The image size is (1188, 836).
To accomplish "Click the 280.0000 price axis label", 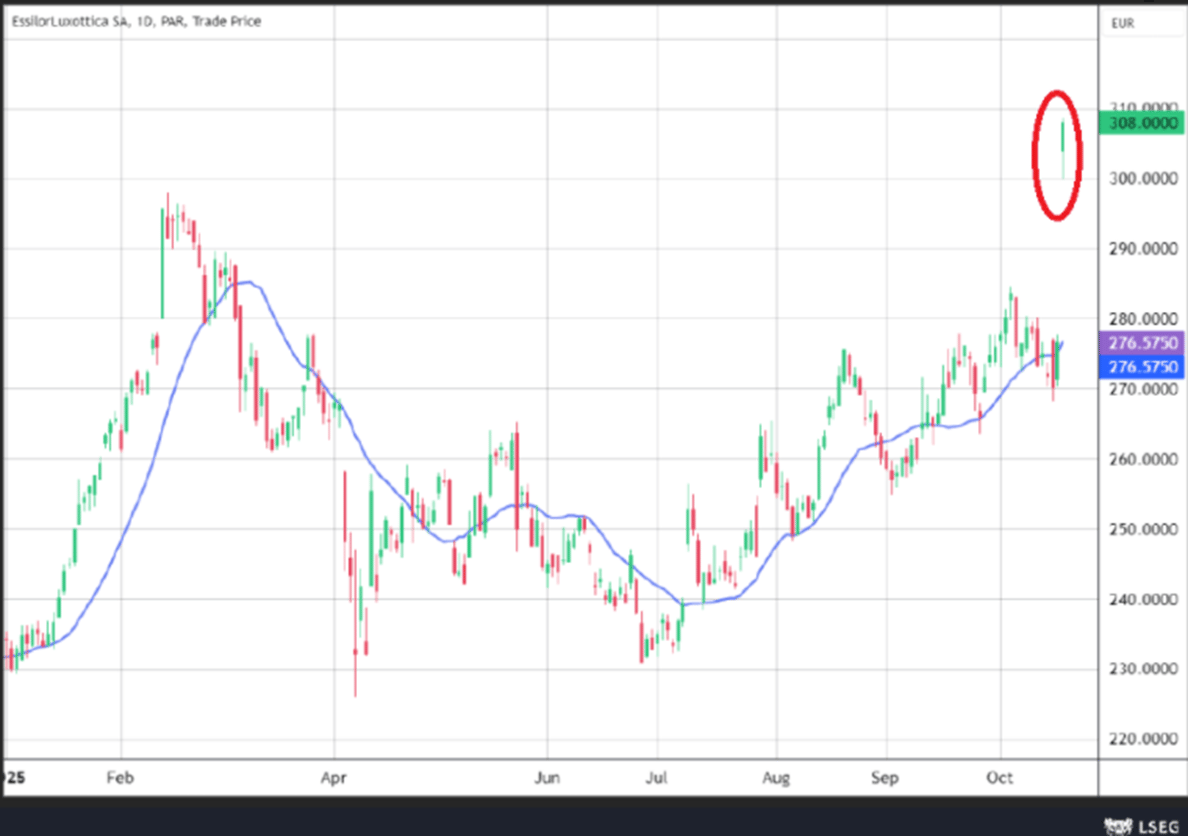I will point(1143,319).
